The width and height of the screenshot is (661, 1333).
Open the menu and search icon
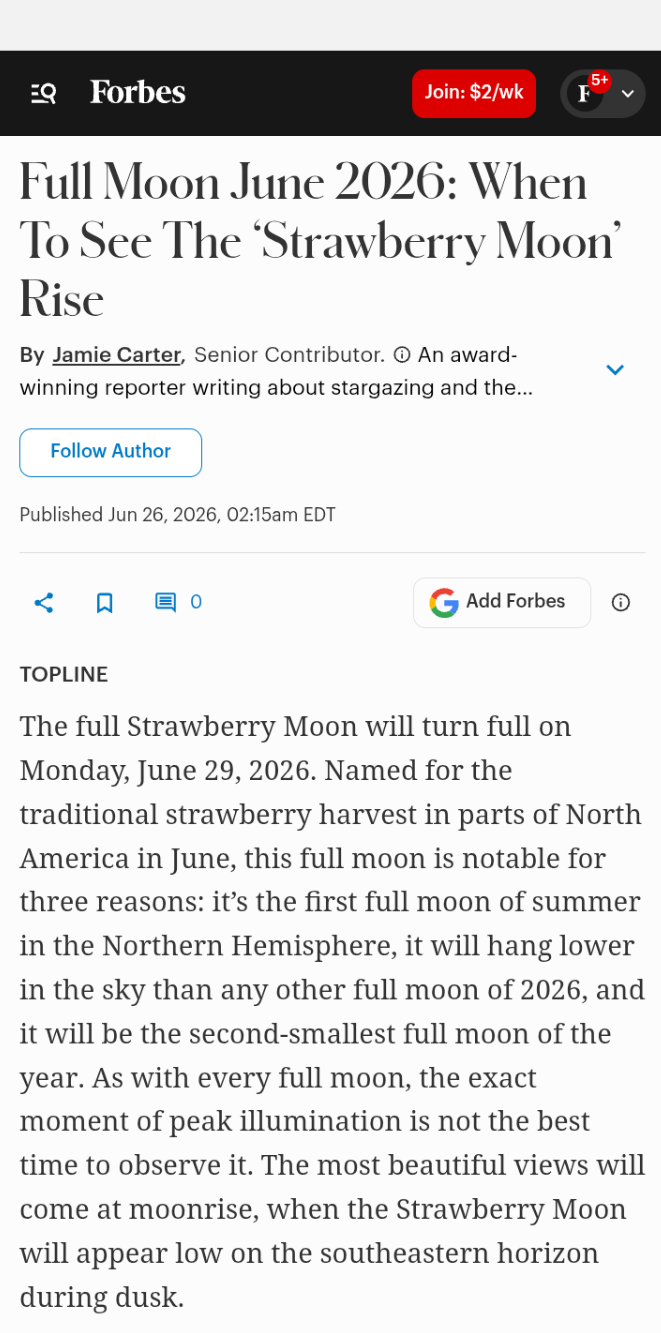click(x=43, y=93)
